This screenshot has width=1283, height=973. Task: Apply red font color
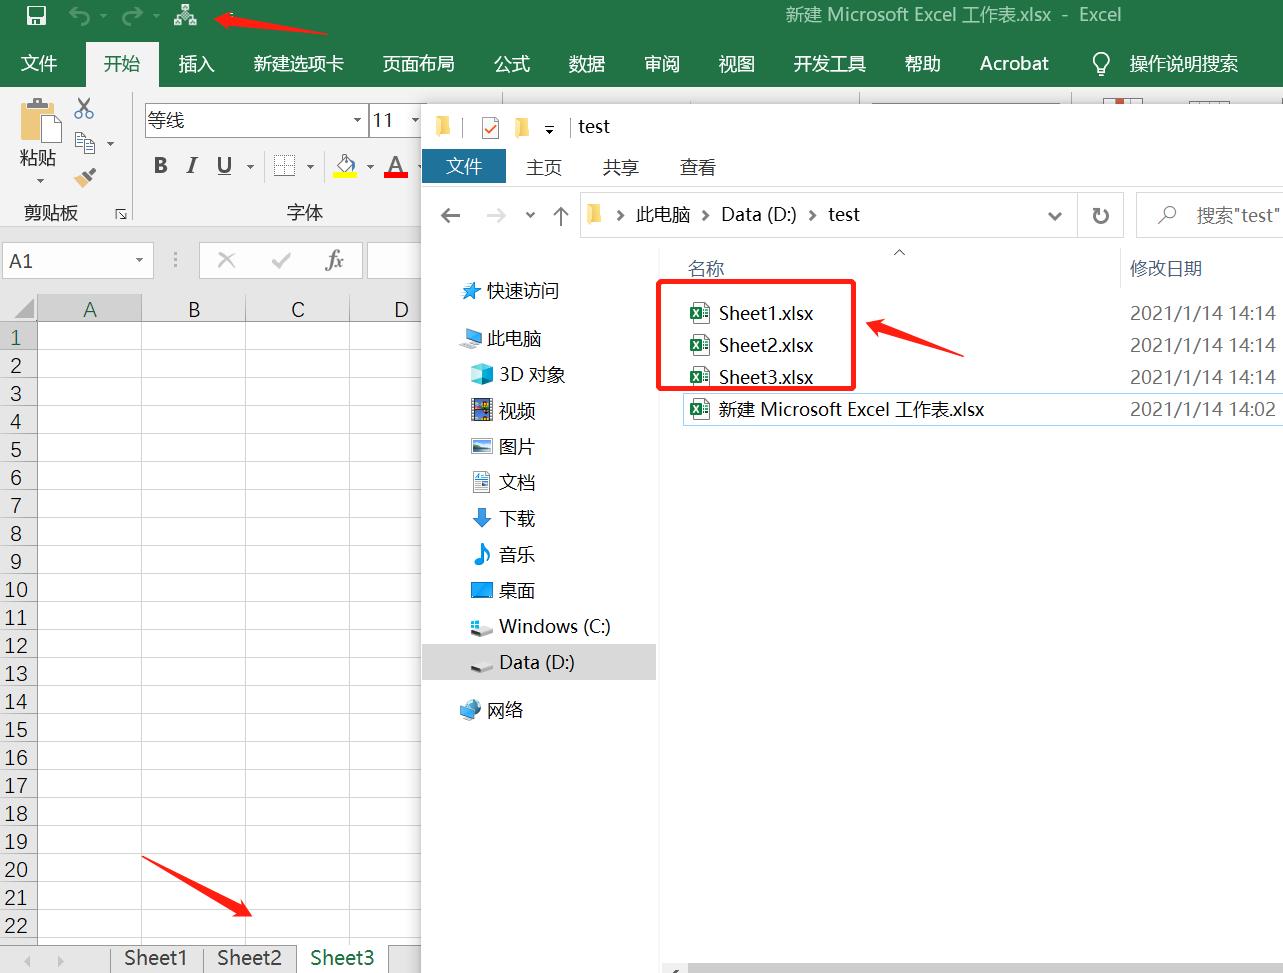click(396, 166)
